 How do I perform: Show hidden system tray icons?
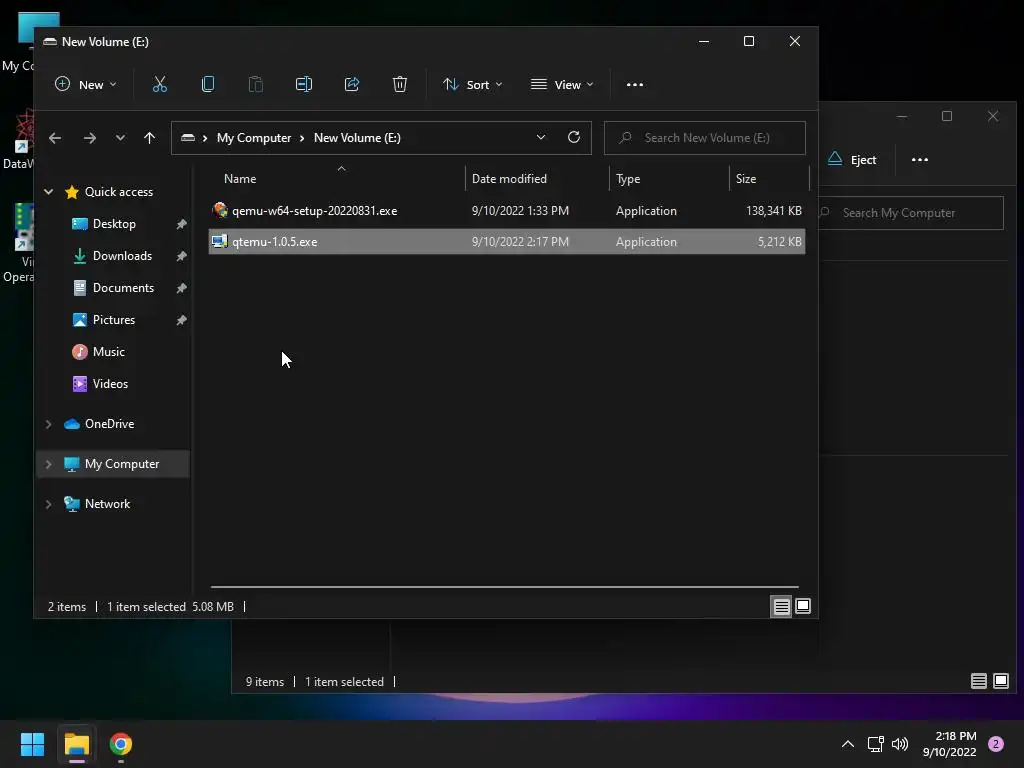click(848, 744)
